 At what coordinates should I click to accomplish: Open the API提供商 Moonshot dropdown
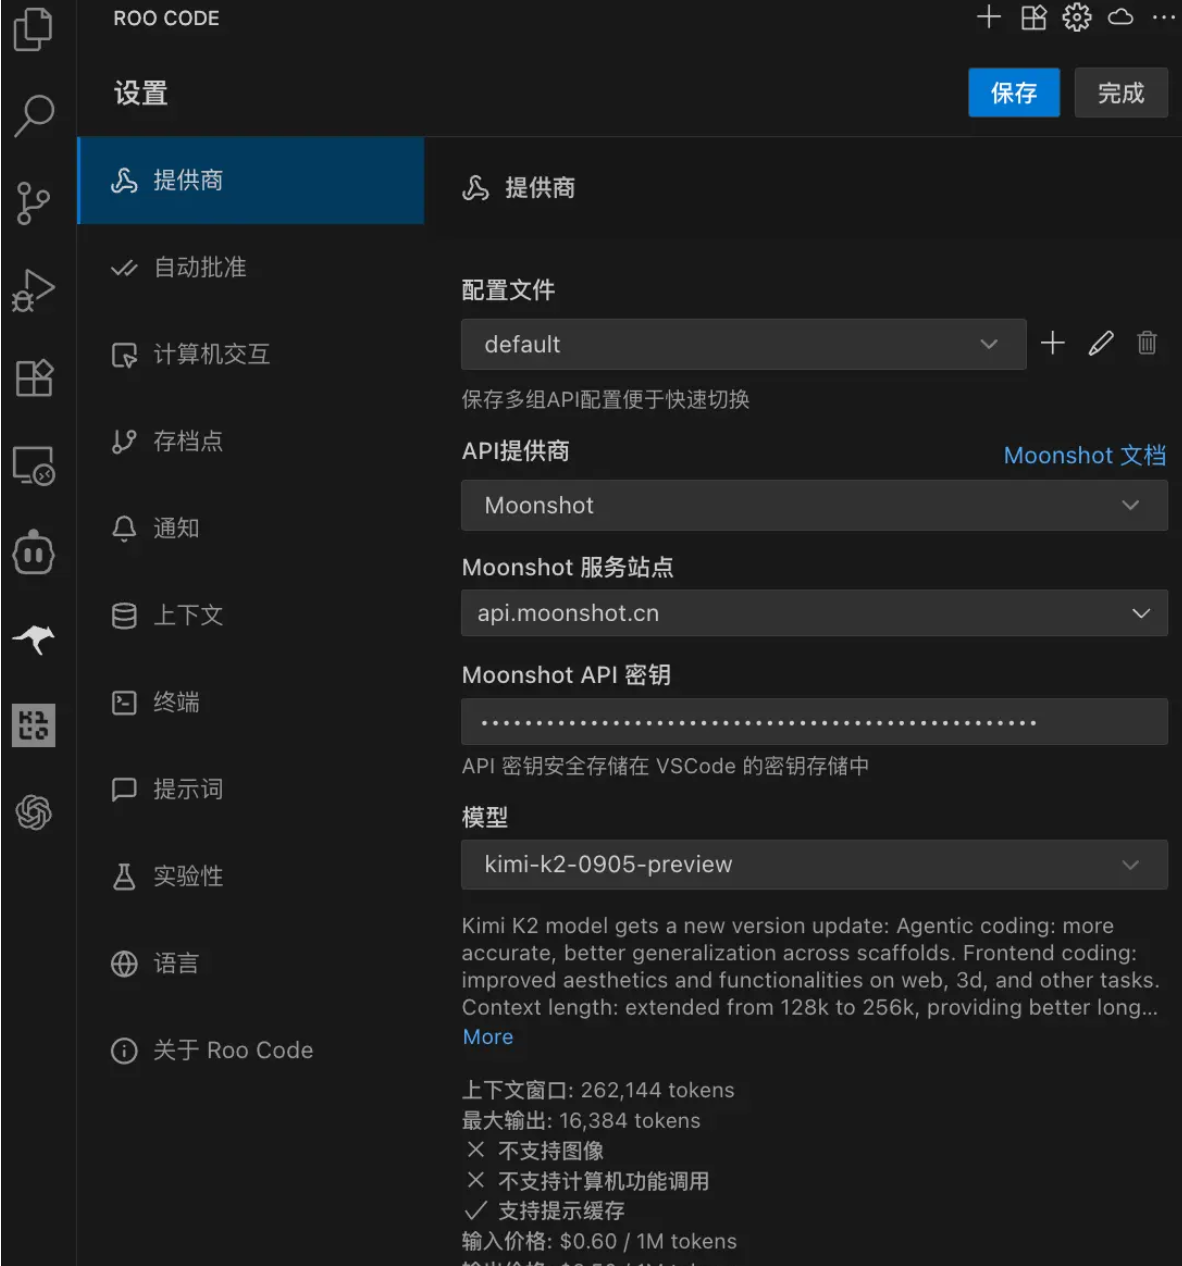(x=814, y=505)
